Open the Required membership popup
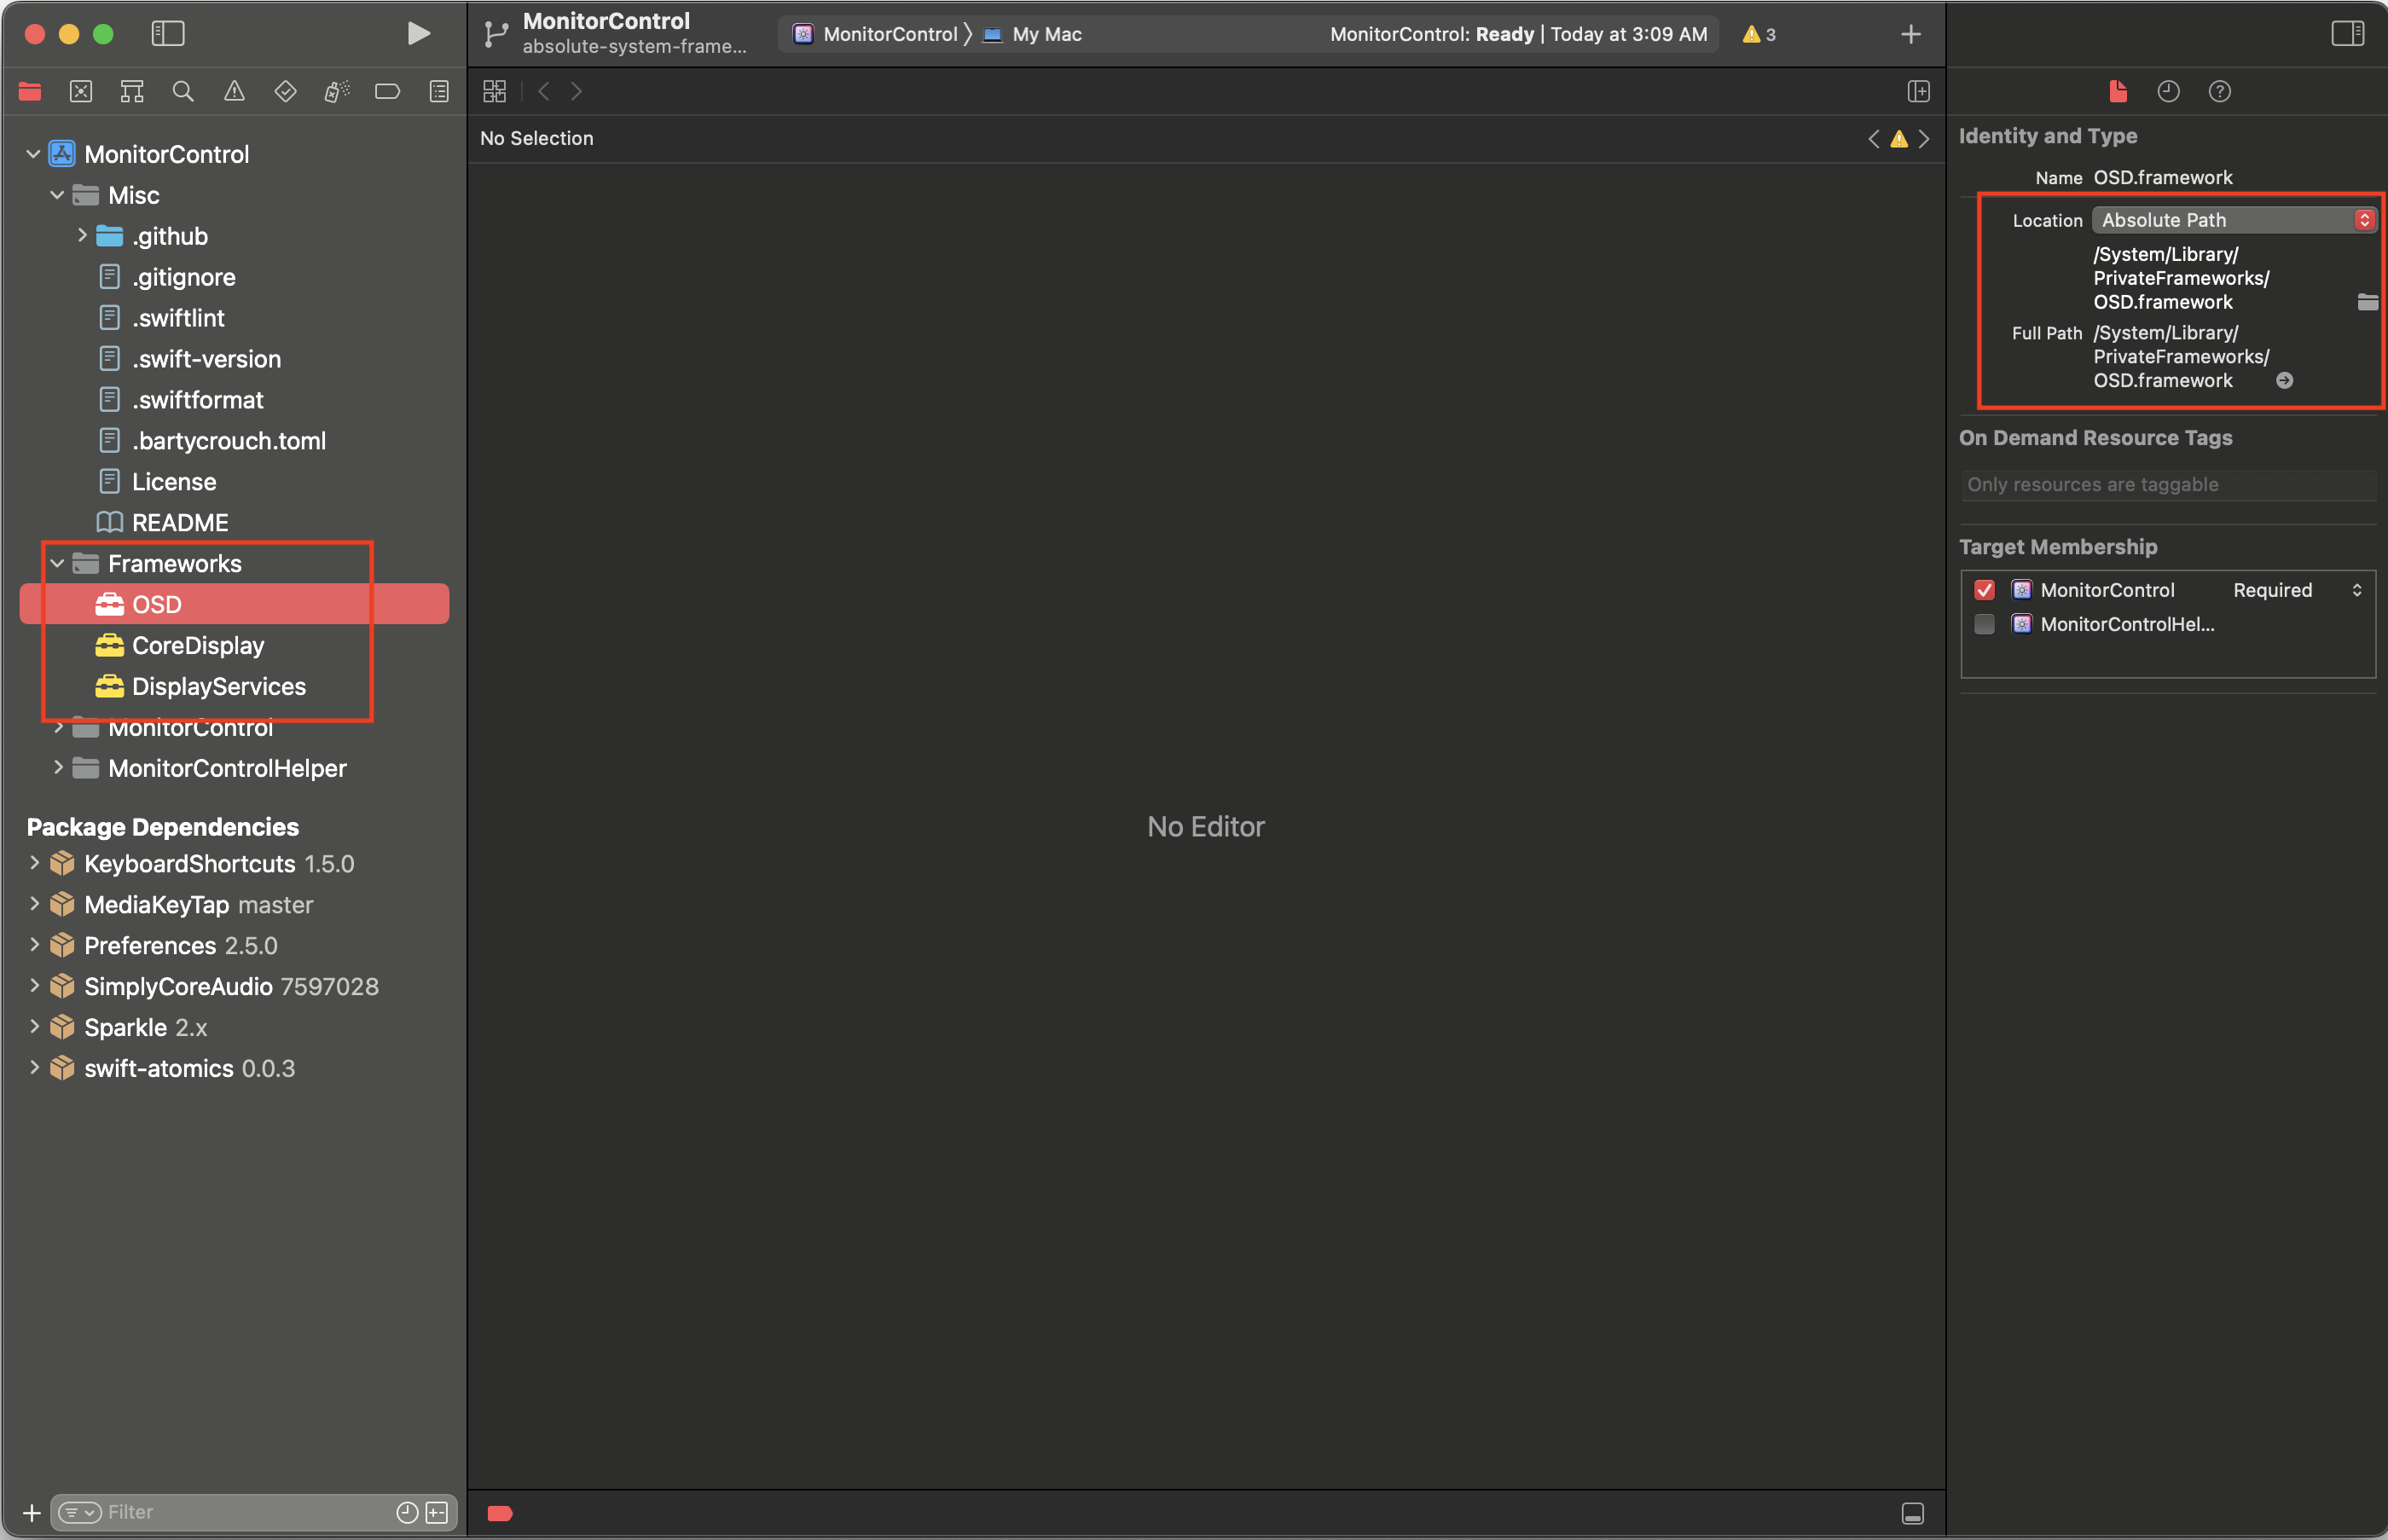Screen dimensions: 2388x1540 pos(2296,590)
